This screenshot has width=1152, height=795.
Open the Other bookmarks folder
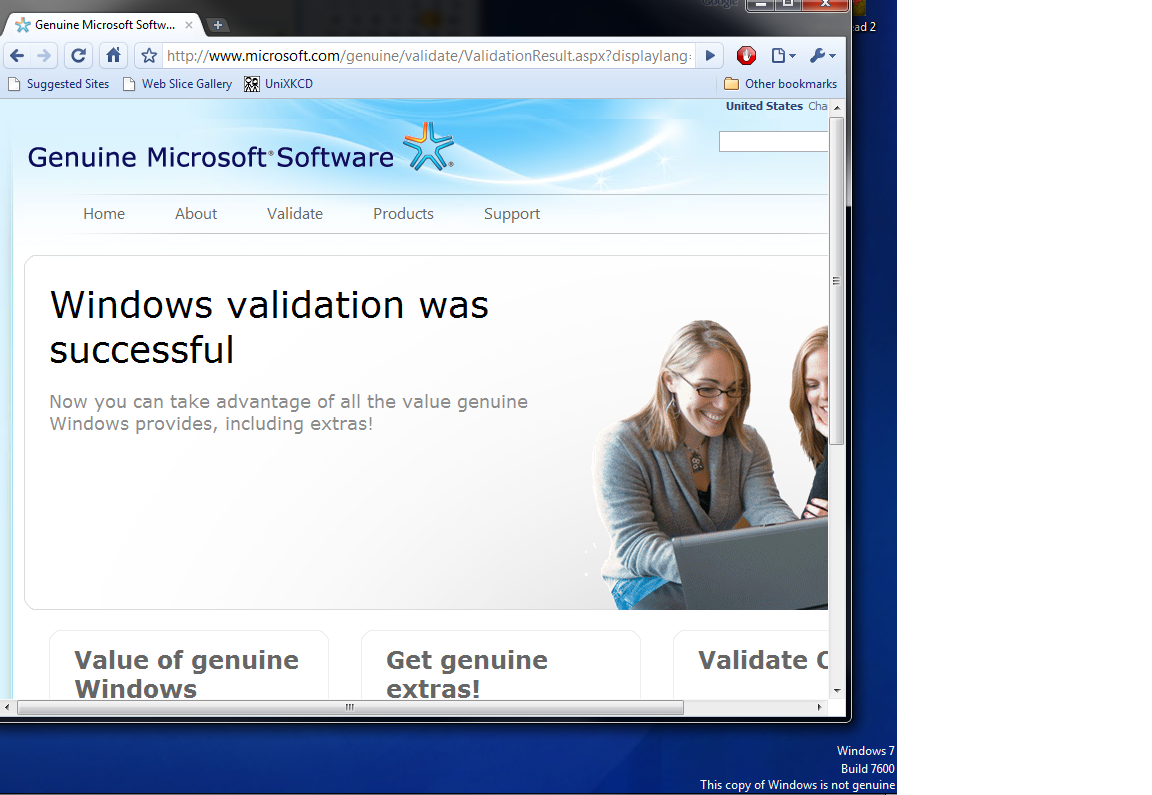780,84
